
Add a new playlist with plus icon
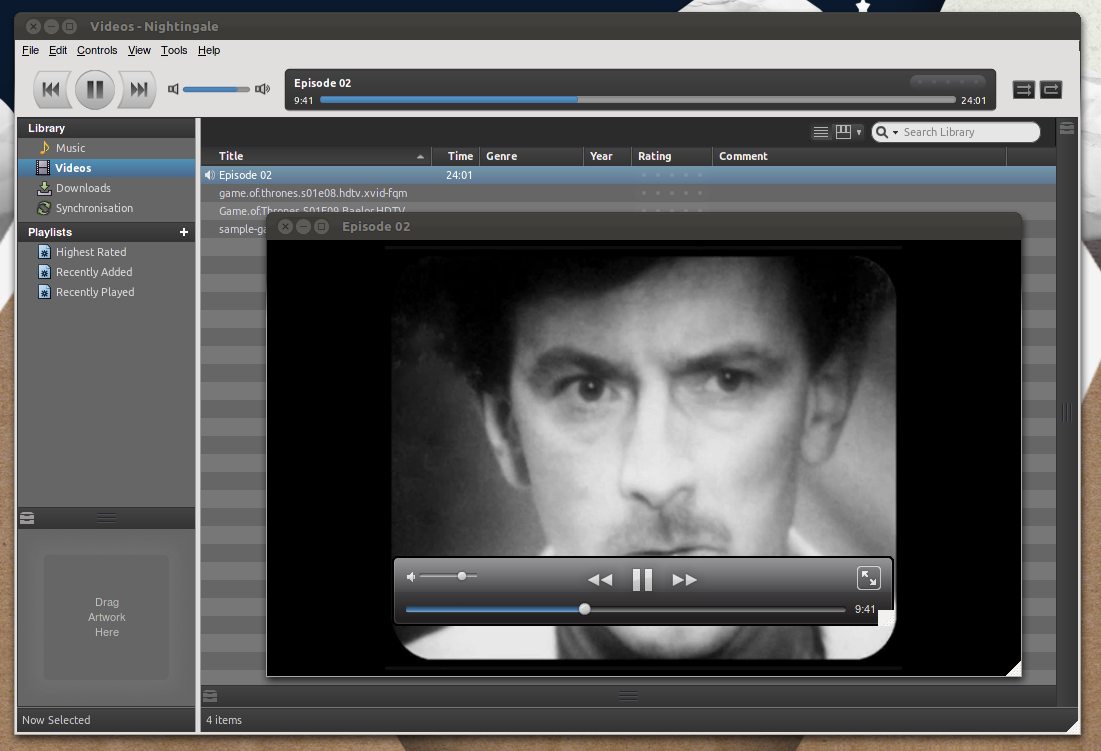tap(184, 232)
